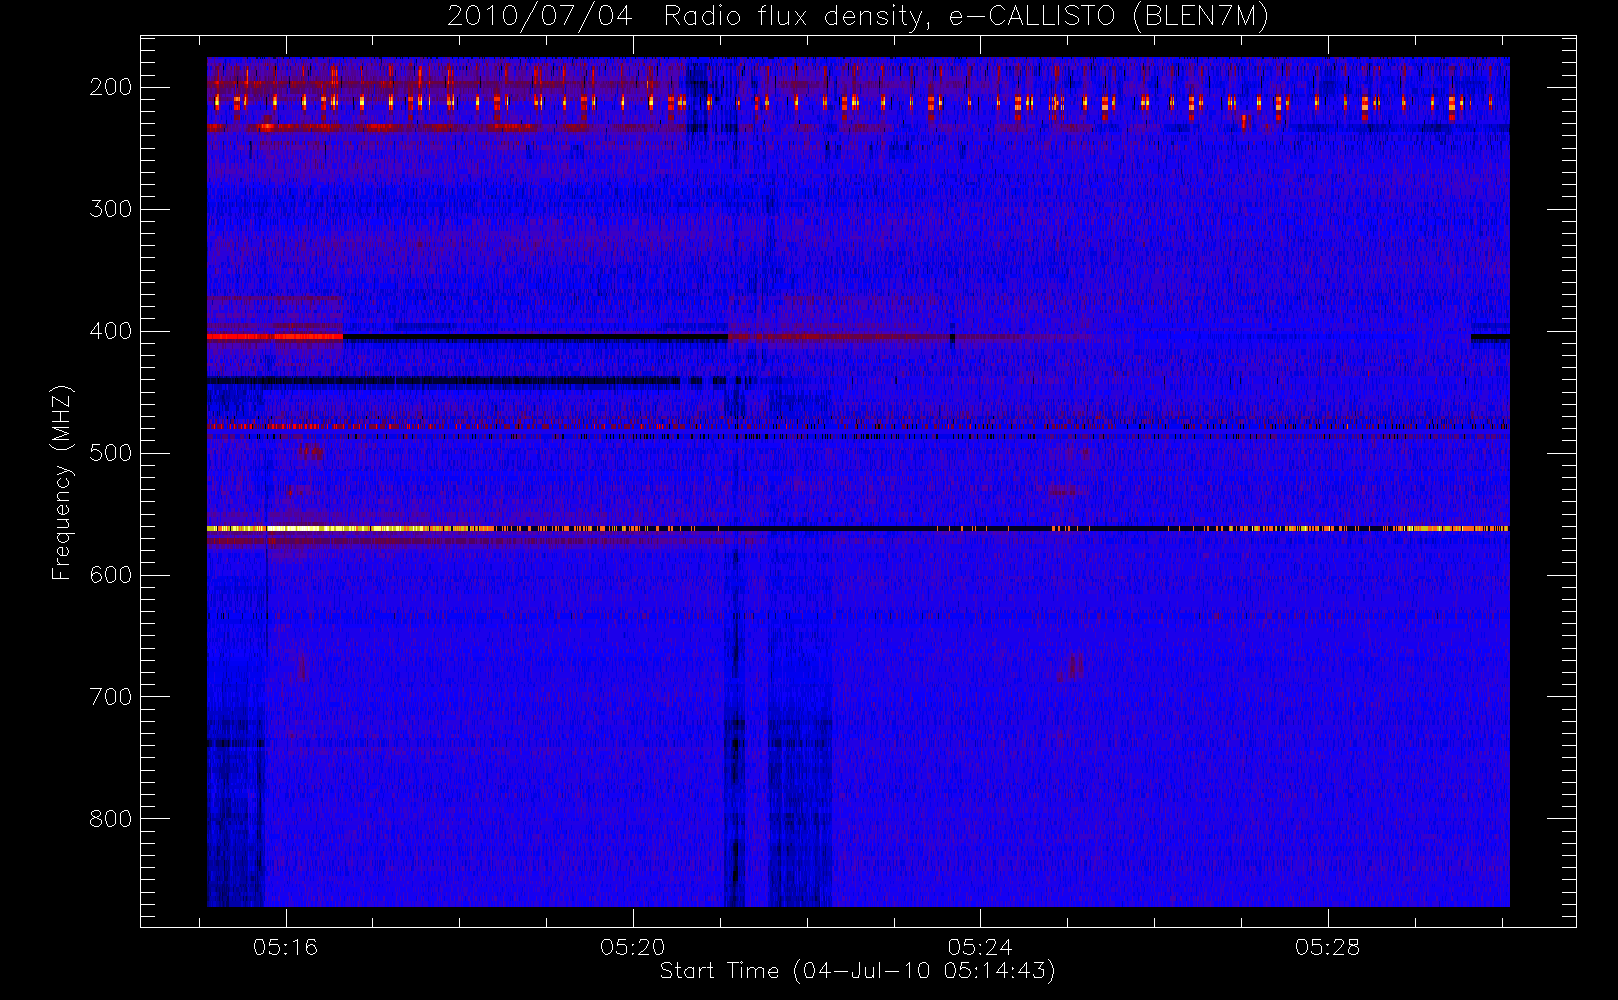Click the 05:24 time tick label
The height and width of the screenshot is (1000, 1618).
[x=980, y=947]
